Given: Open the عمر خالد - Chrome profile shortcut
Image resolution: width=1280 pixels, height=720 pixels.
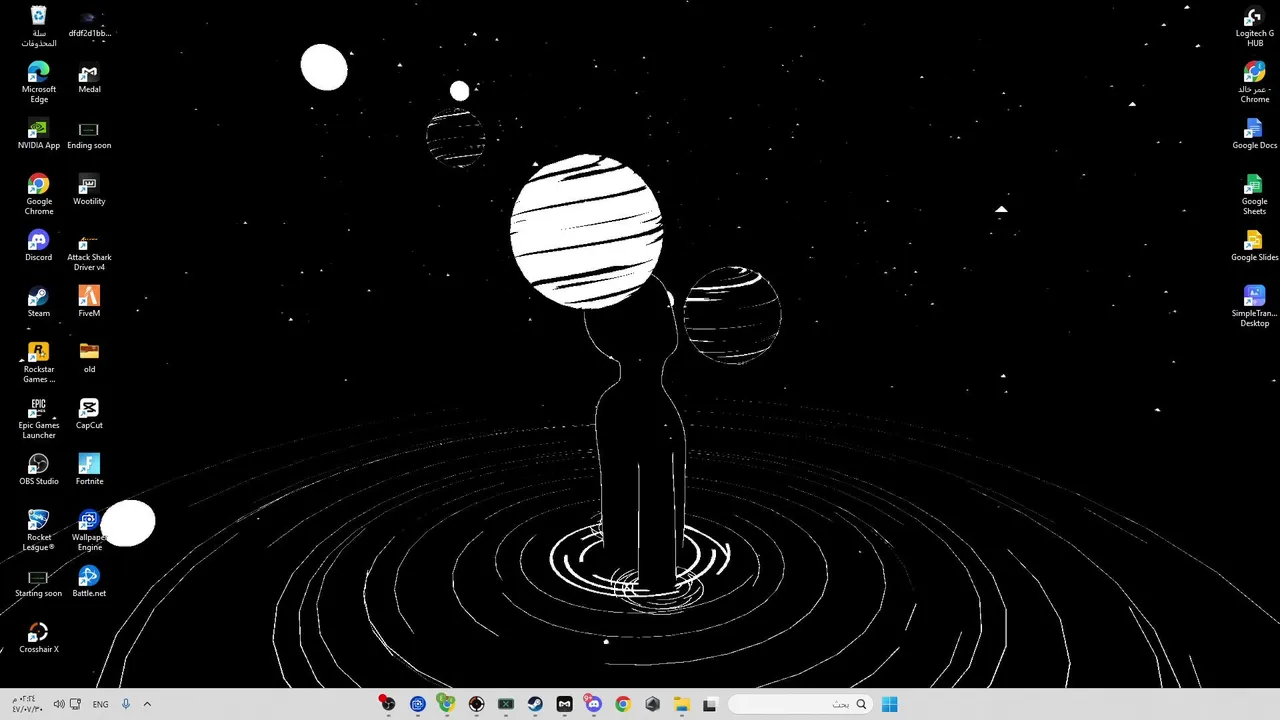Looking at the screenshot, I should (x=1254, y=82).
